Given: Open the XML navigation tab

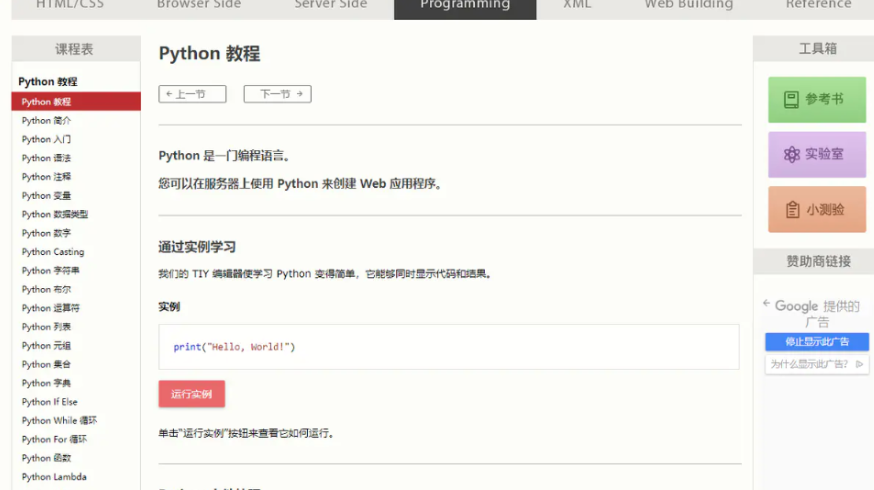Looking at the screenshot, I should click(577, 6).
